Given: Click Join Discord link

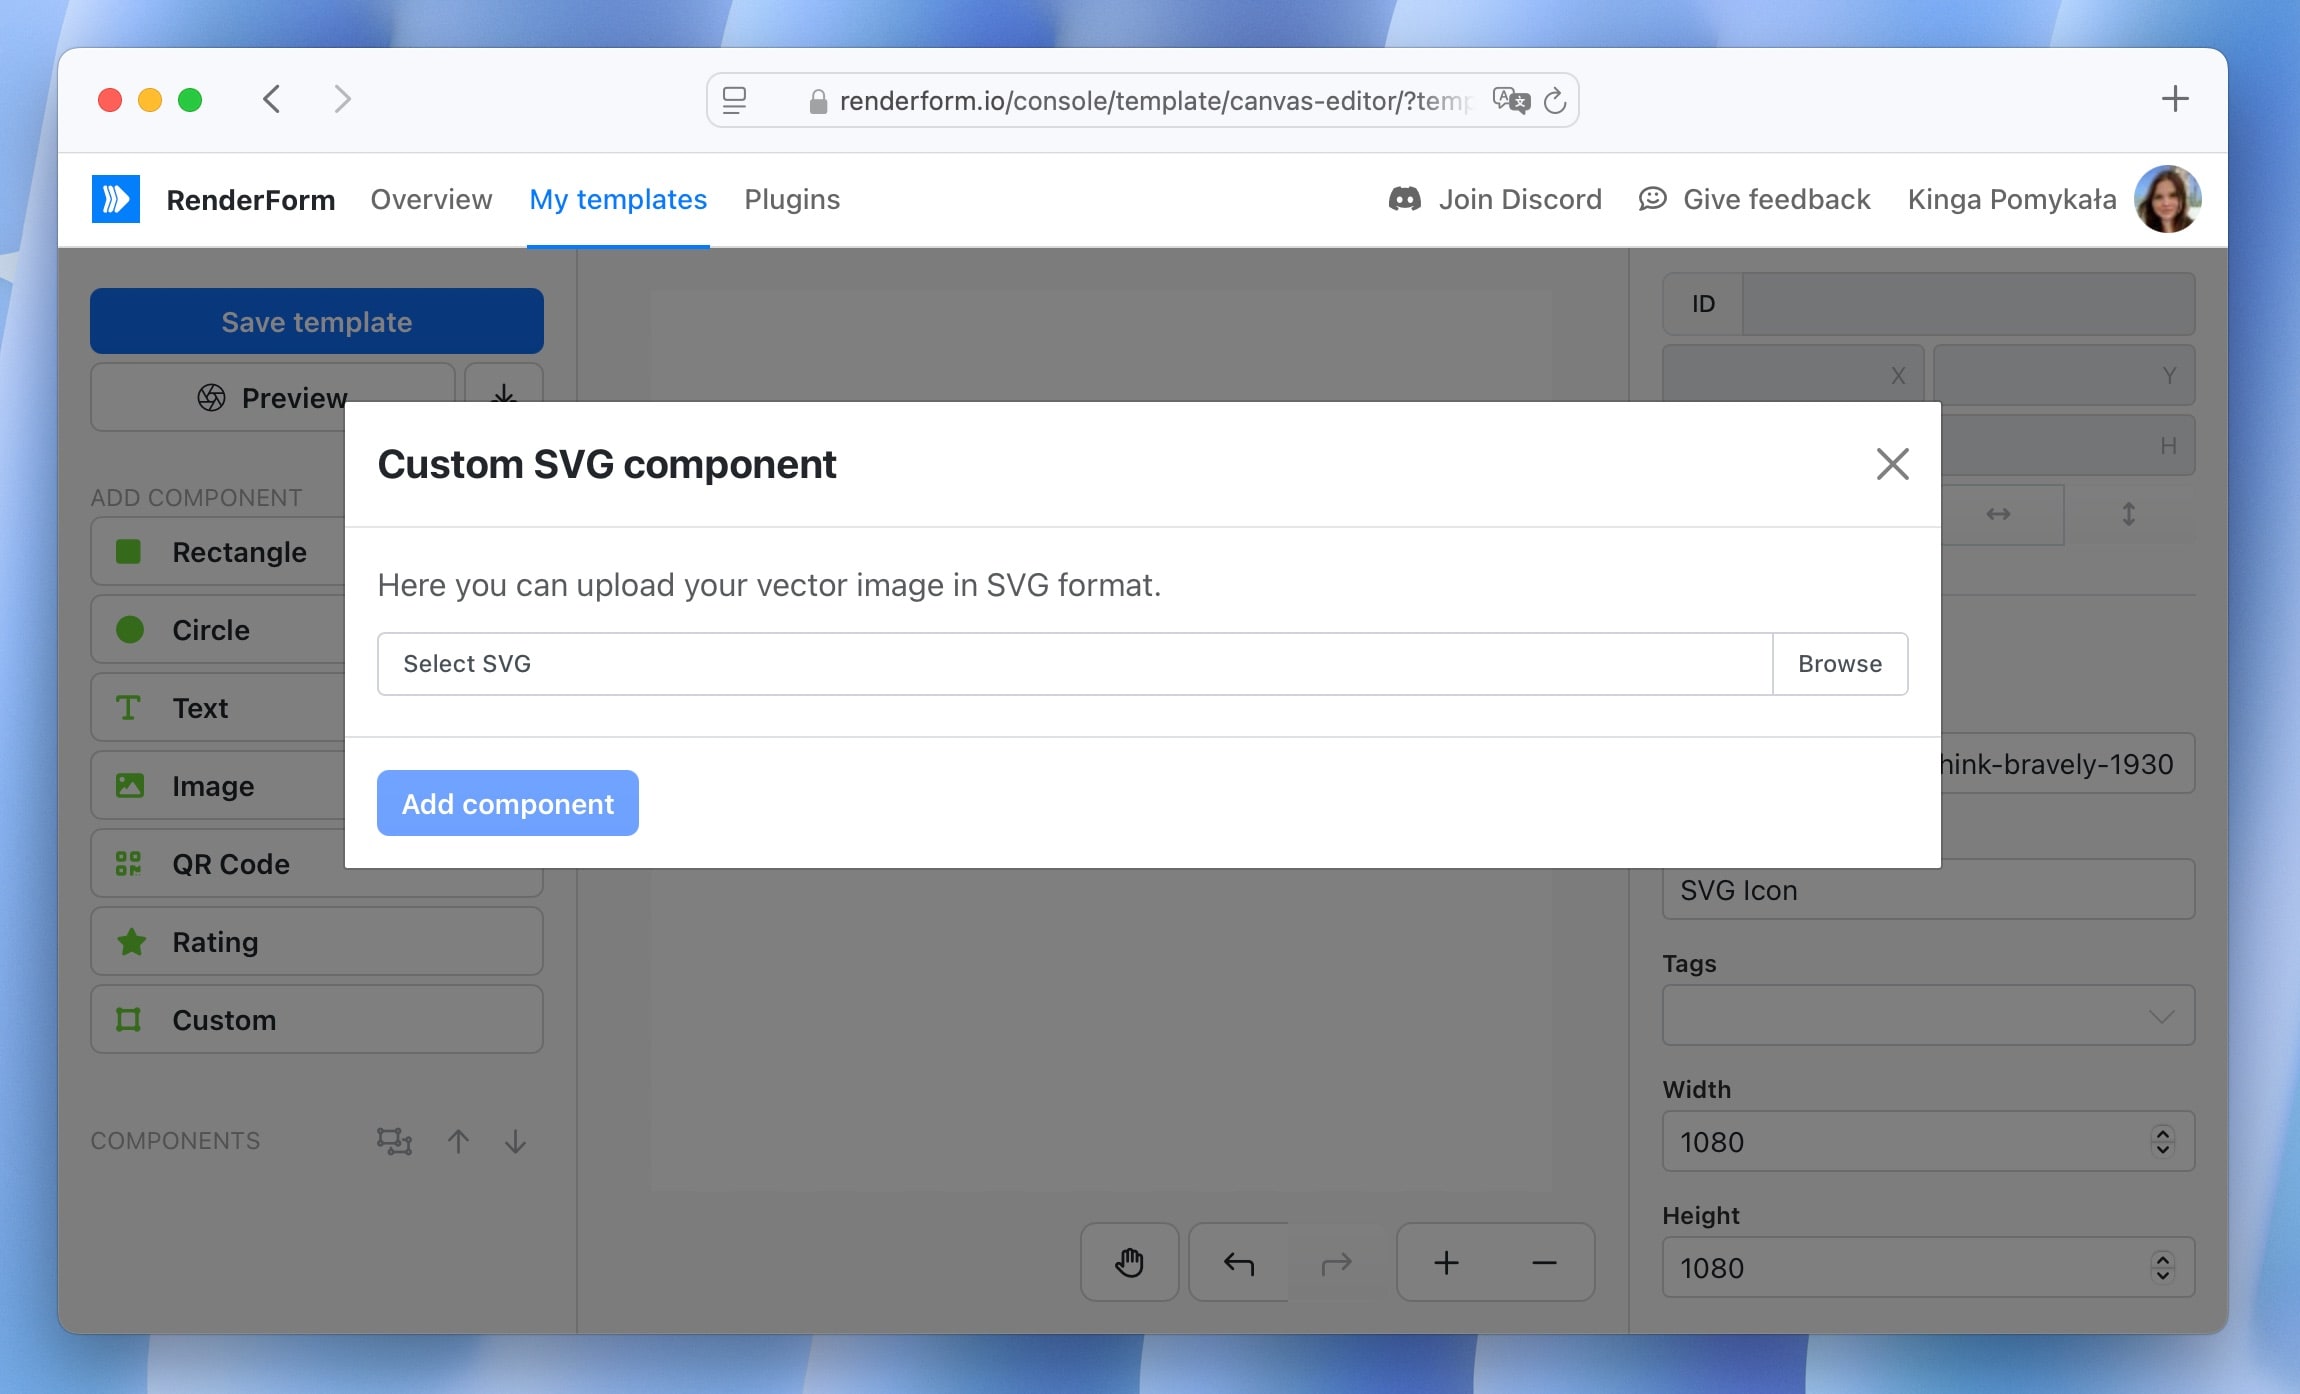Looking at the screenshot, I should pos(1495,199).
